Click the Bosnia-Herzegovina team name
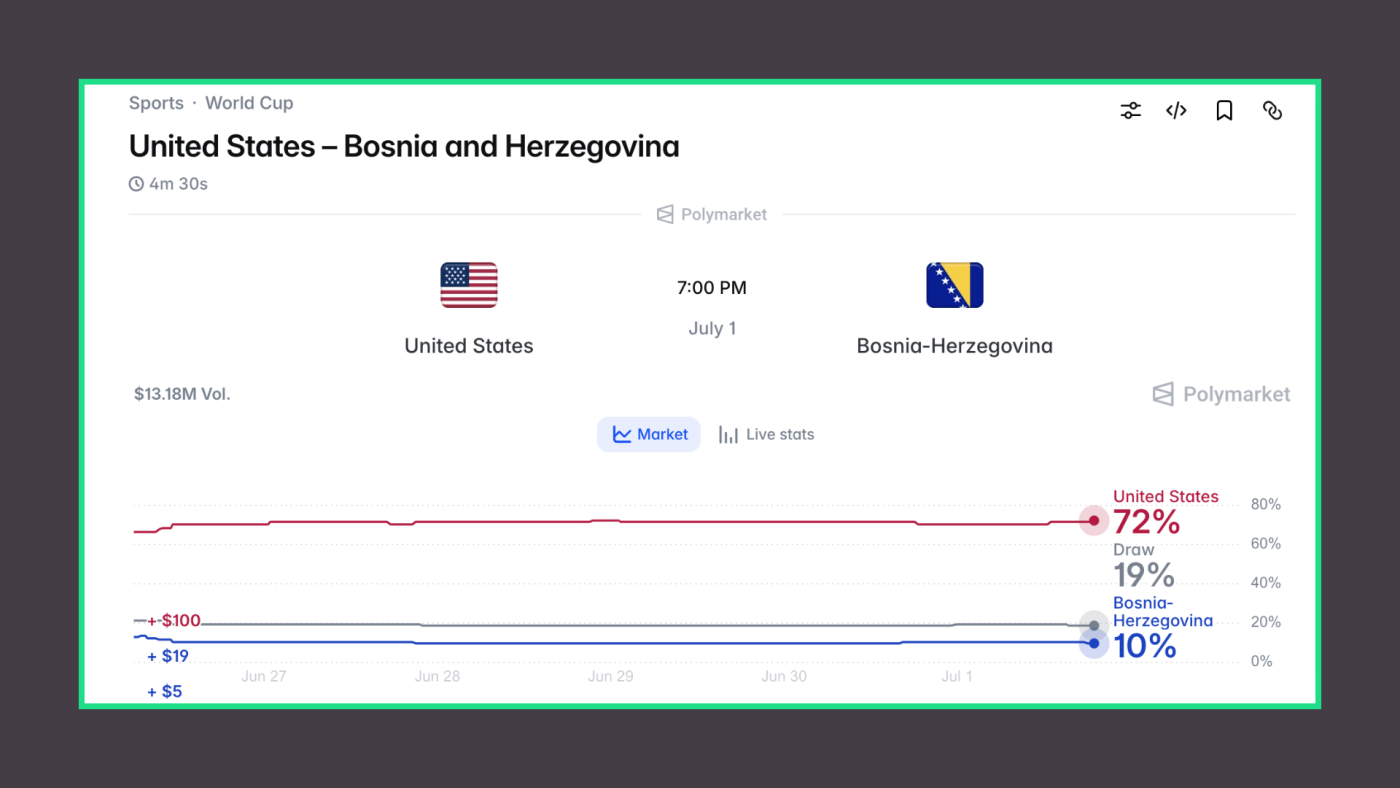 (954, 346)
